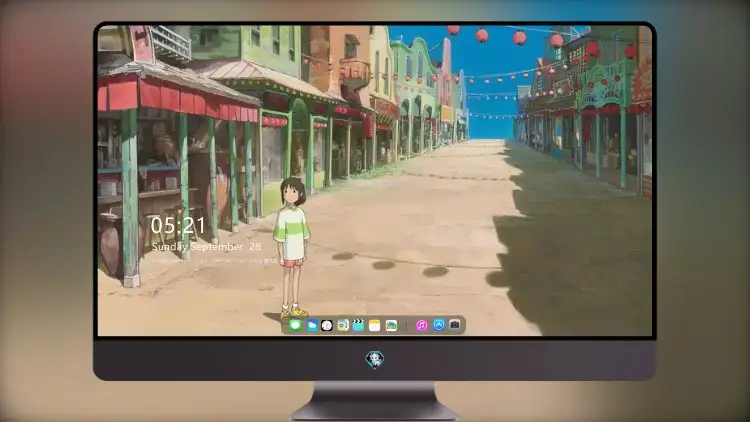The height and width of the screenshot is (422, 750).
Task: Open the blue App Store icon
Action: coord(439,325)
